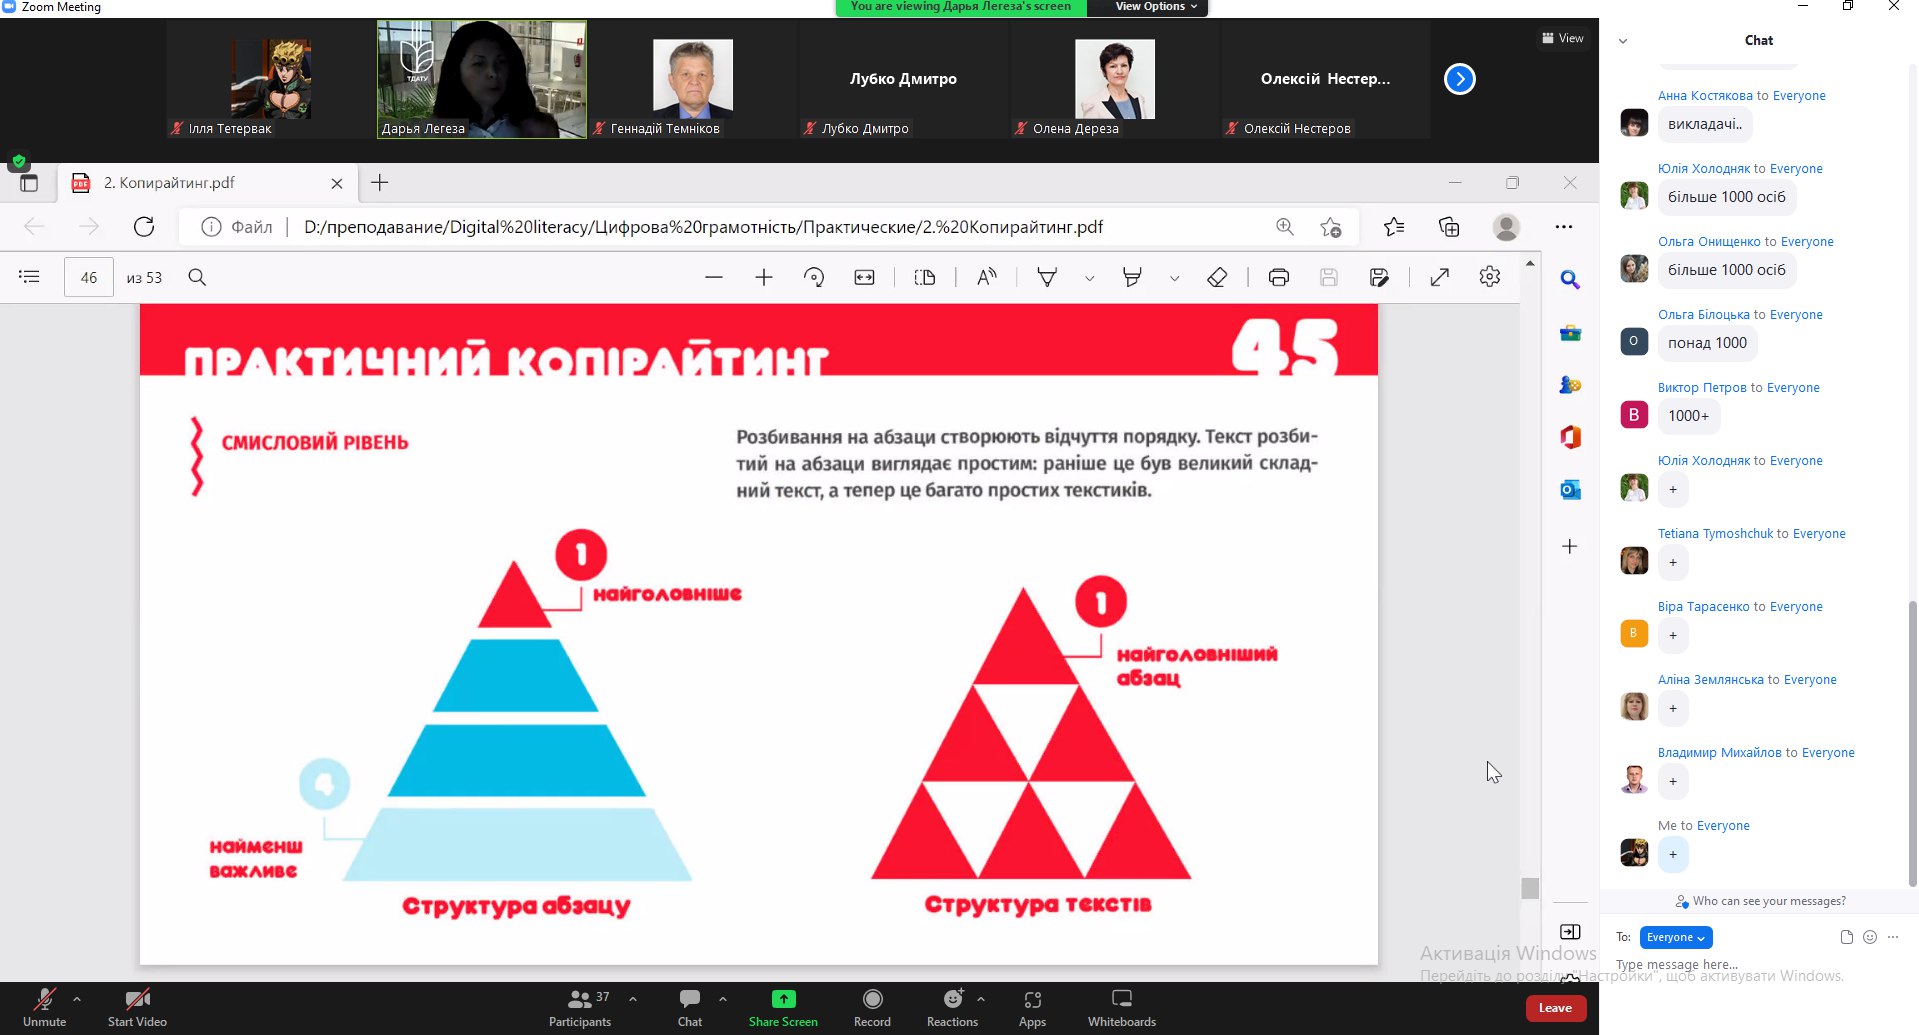Search within the PDF
The height and width of the screenshot is (1035, 1919).
(x=197, y=277)
